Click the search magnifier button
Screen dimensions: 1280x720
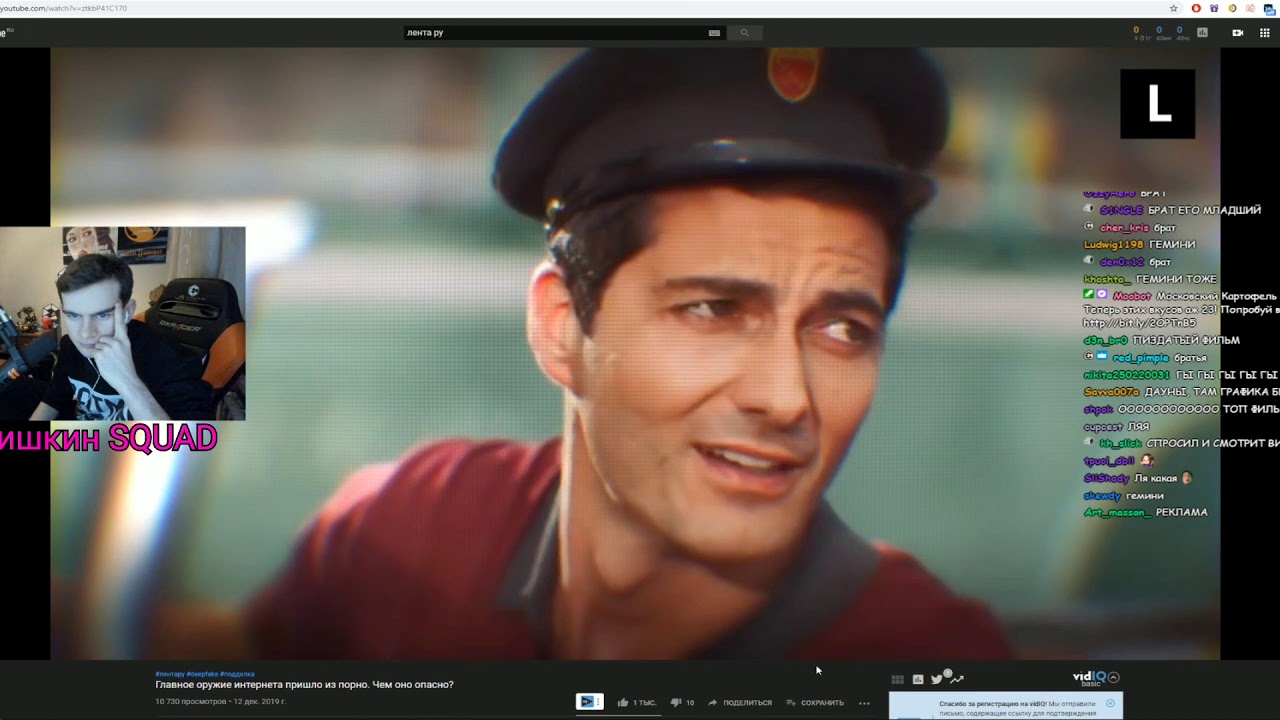pyautogui.click(x=744, y=33)
